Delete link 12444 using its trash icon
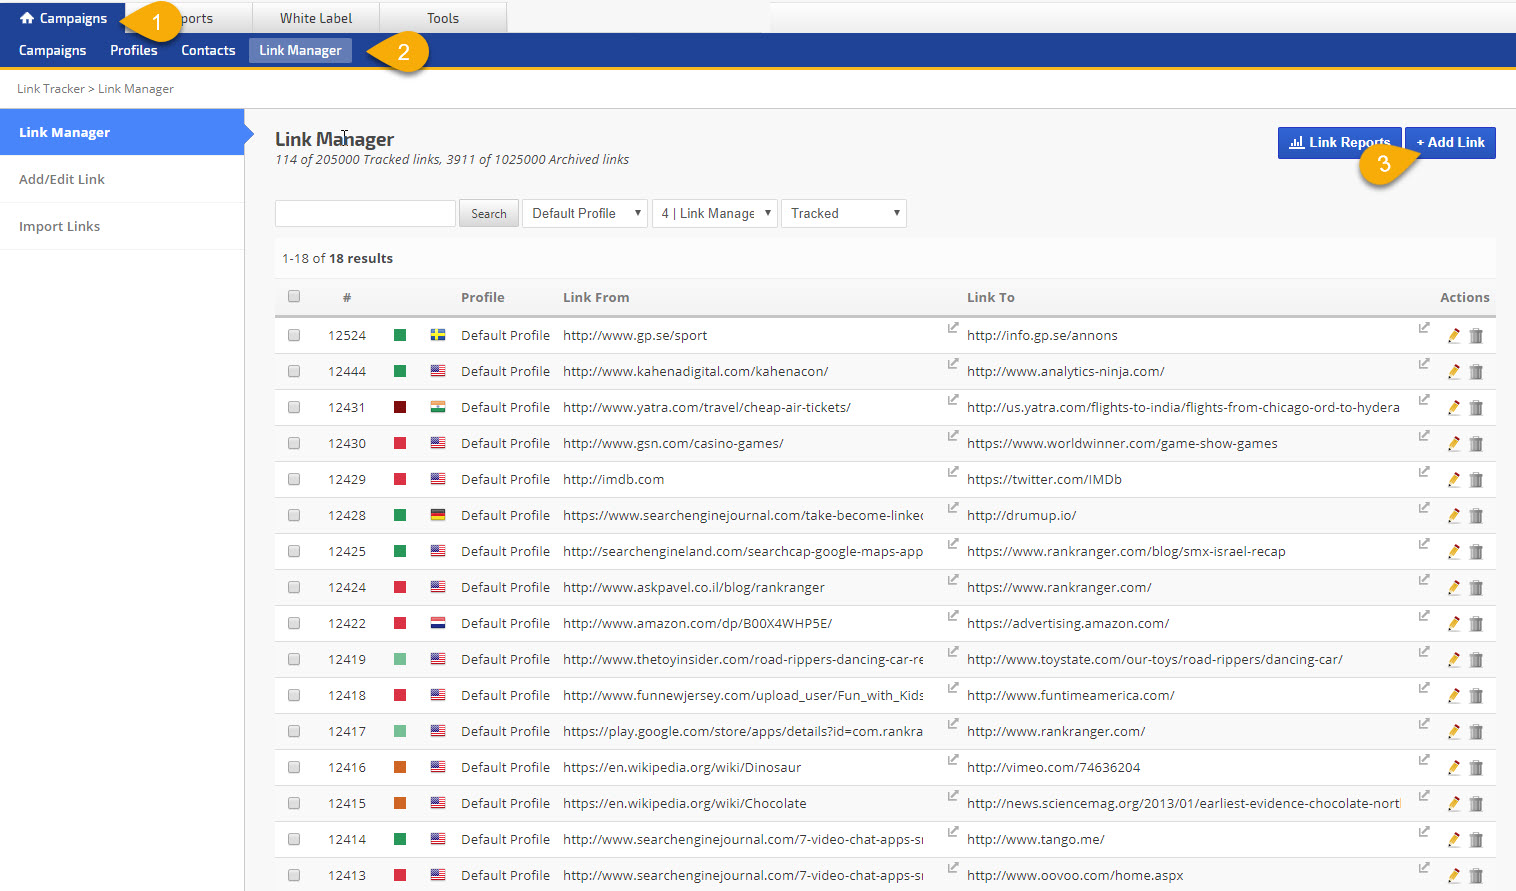Image resolution: width=1516 pixels, height=891 pixels. click(x=1476, y=372)
